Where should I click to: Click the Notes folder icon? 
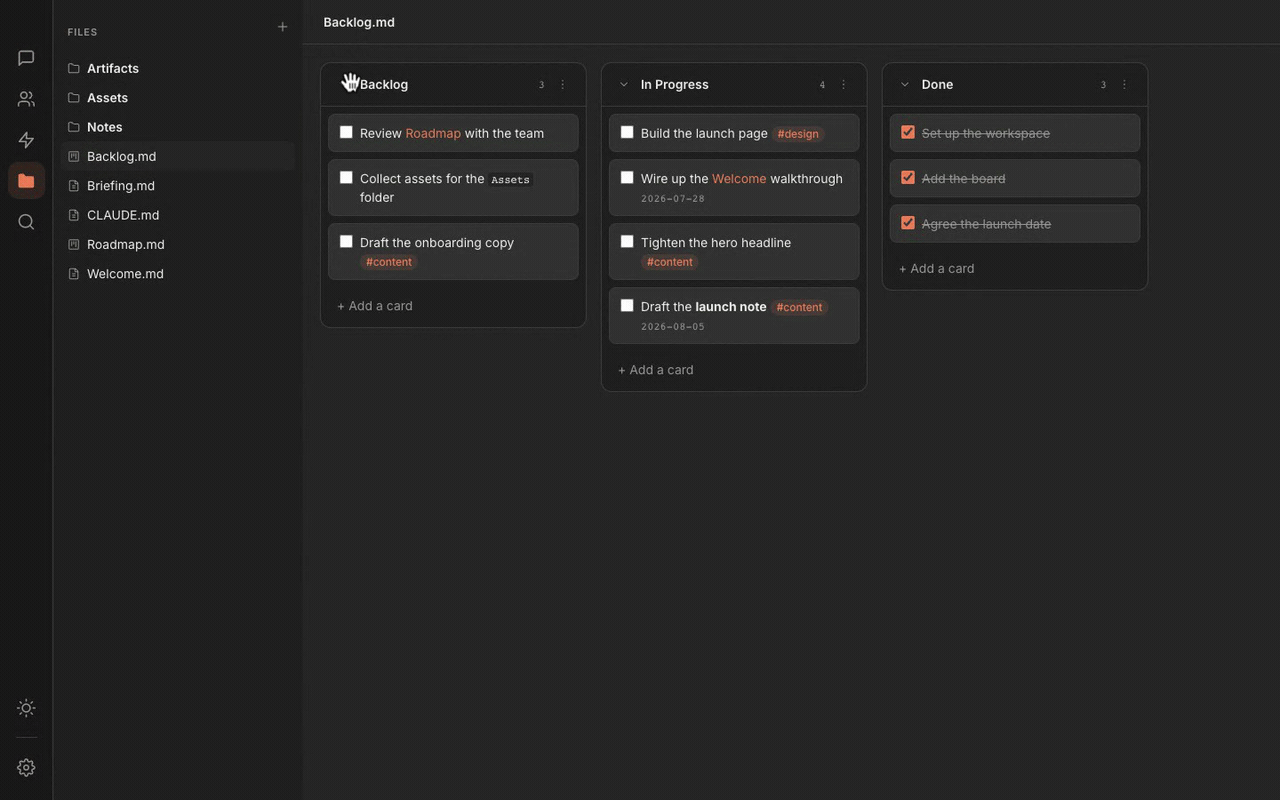pyautogui.click(x=73, y=127)
